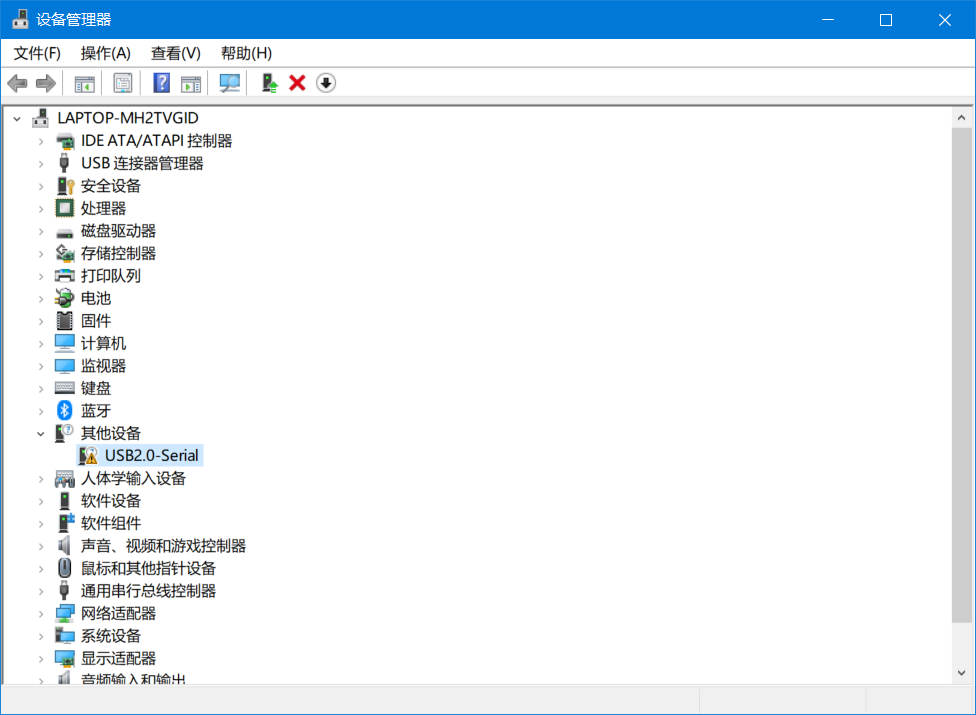The width and height of the screenshot is (976, 715).
Task: Click the 处理器 chip icon
Action: (x=65, y=208)
